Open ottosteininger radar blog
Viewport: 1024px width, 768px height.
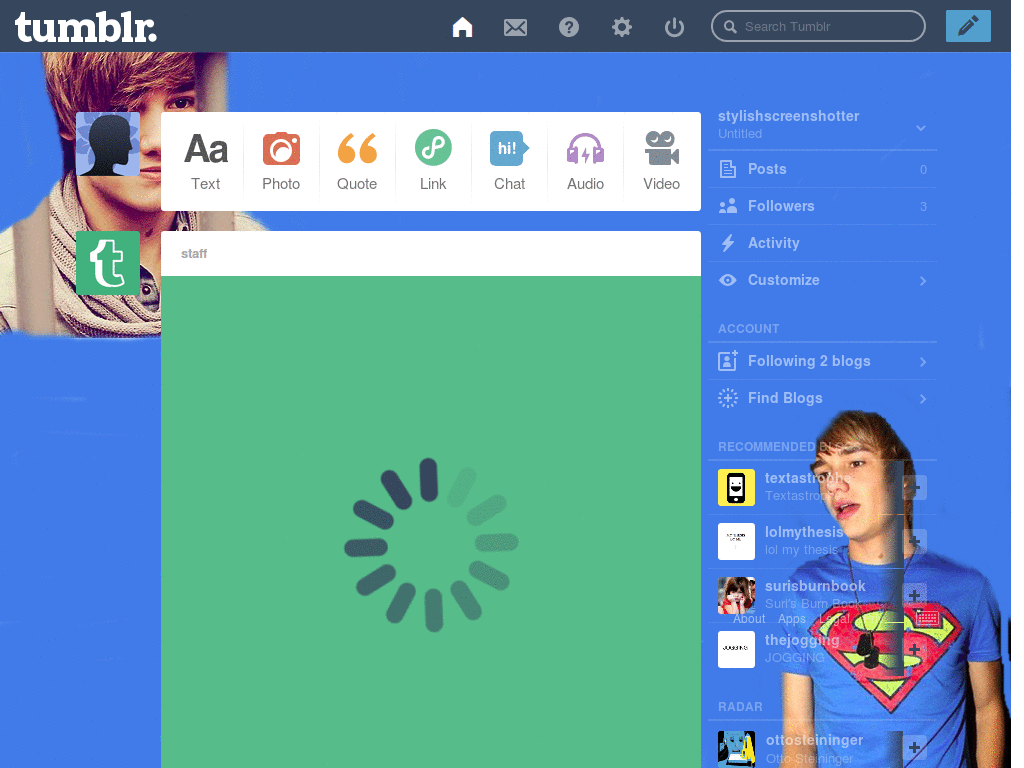tap(814, 740)
